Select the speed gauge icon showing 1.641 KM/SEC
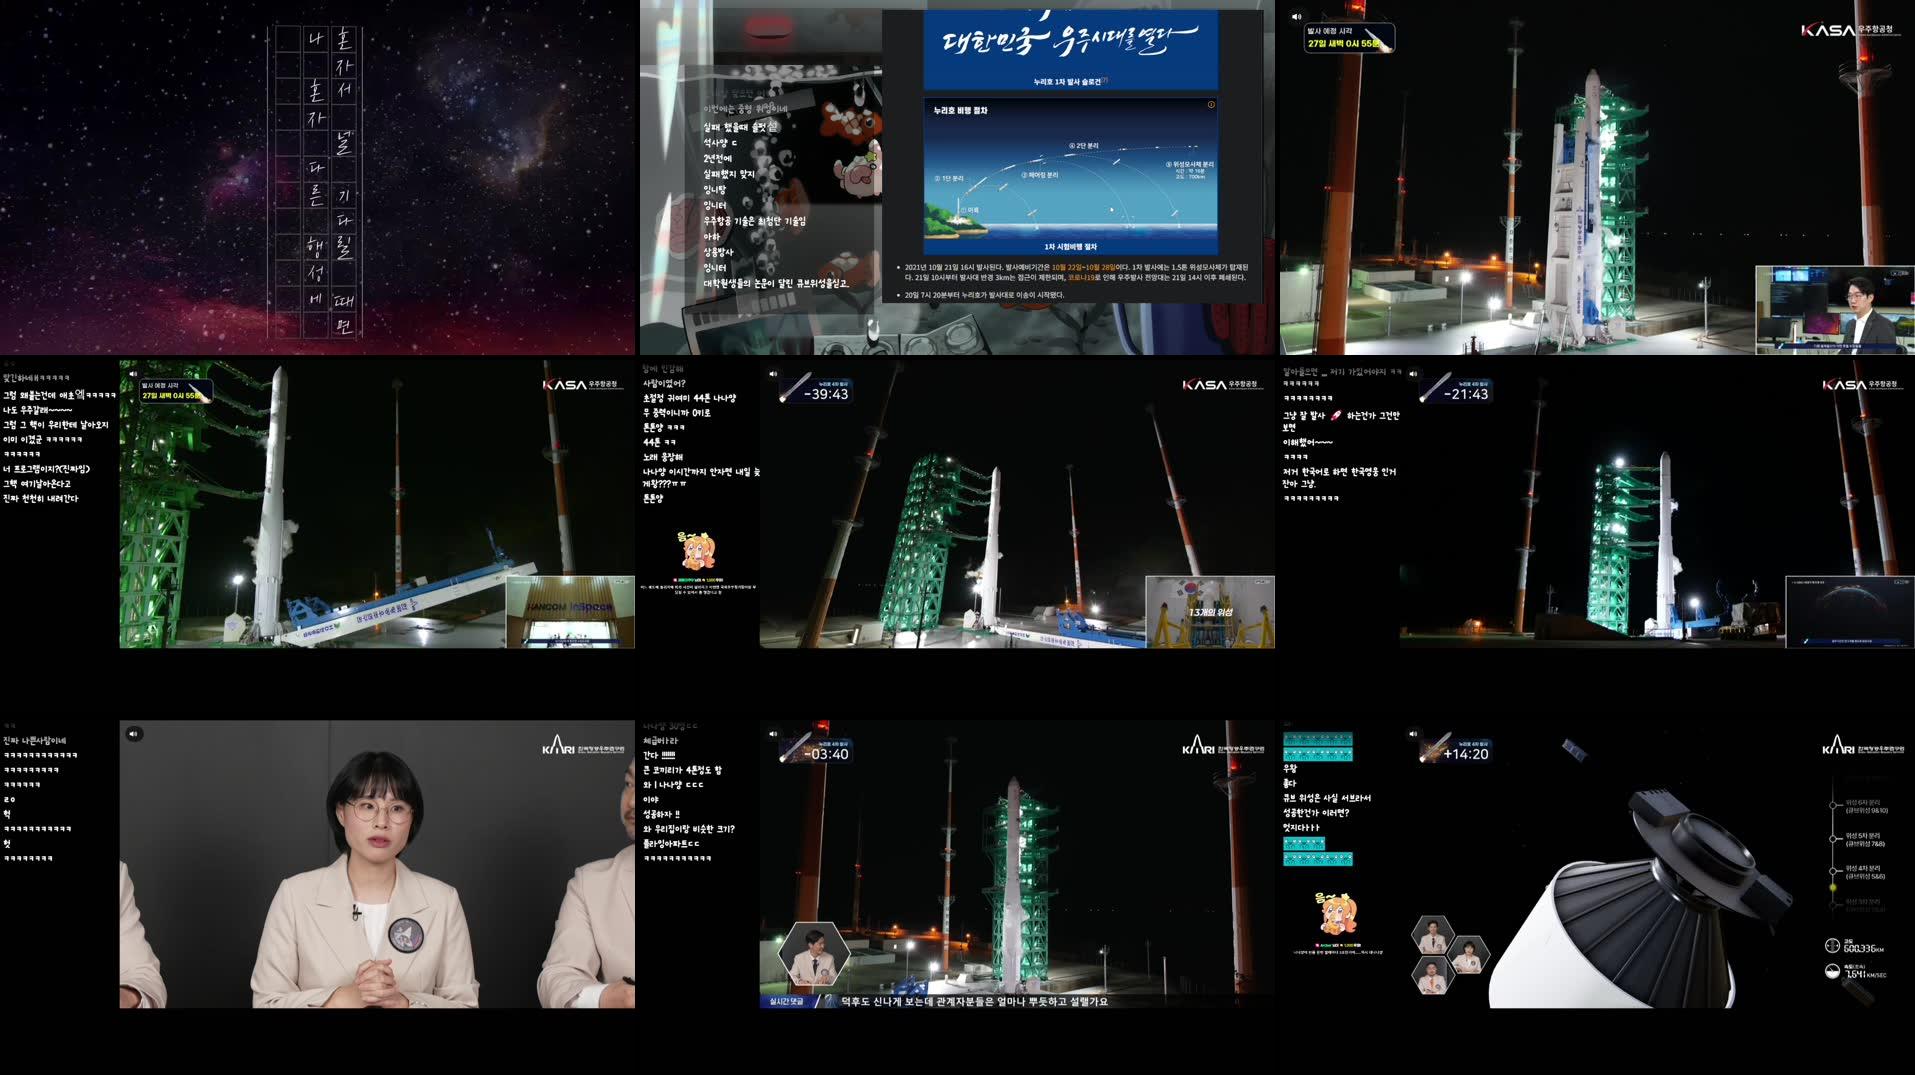 pos(1832,971)
